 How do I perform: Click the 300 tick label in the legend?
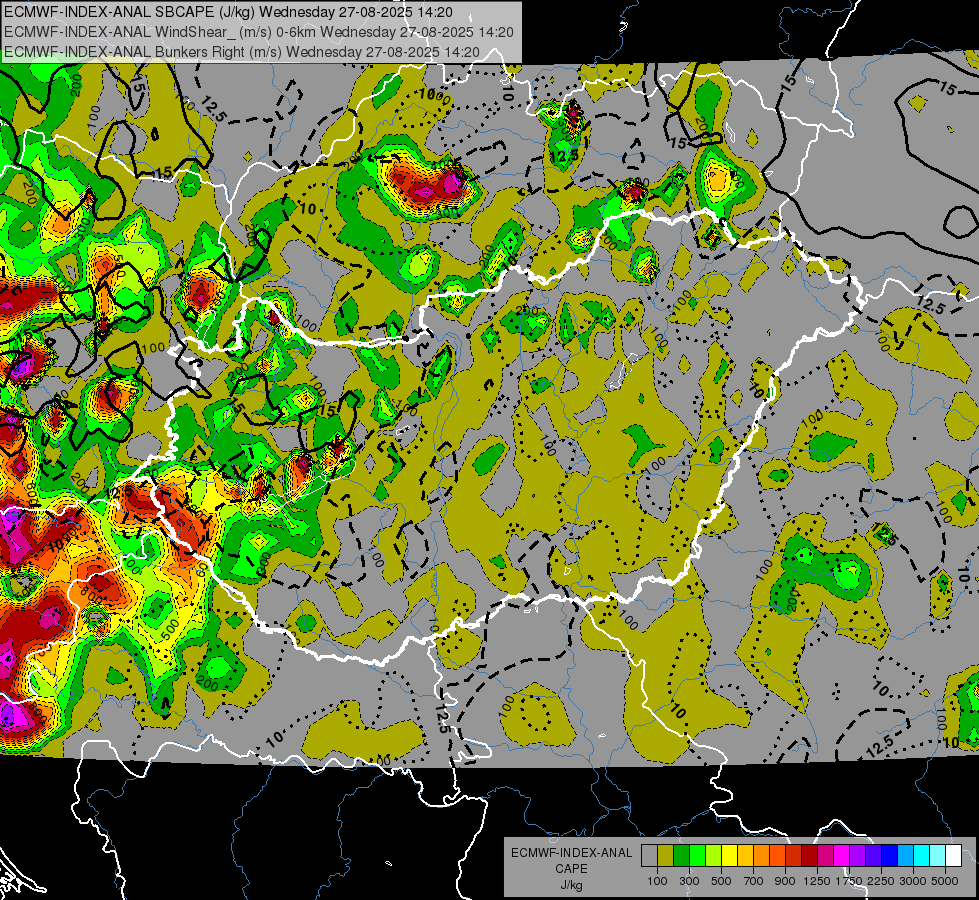click(689, 881)
